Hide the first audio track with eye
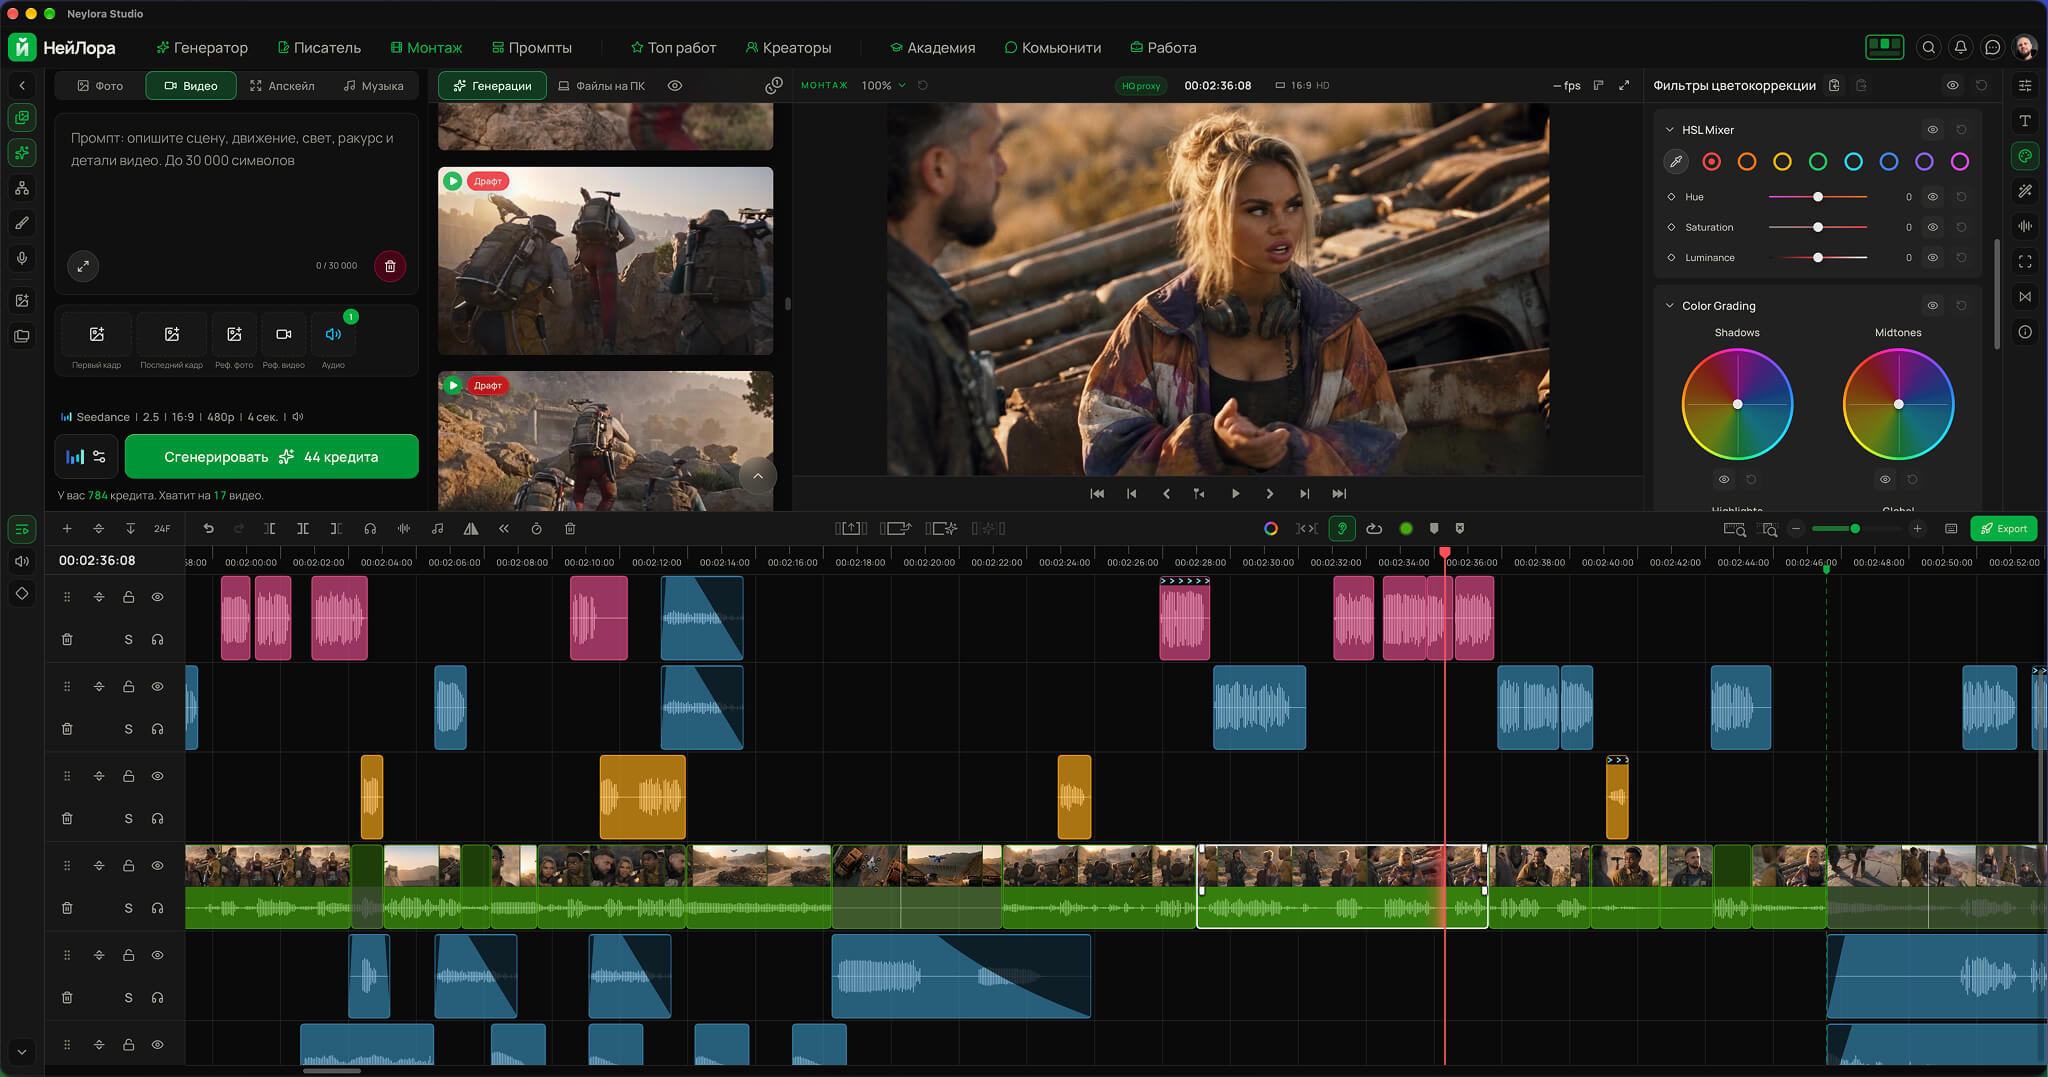 (157, 597)
